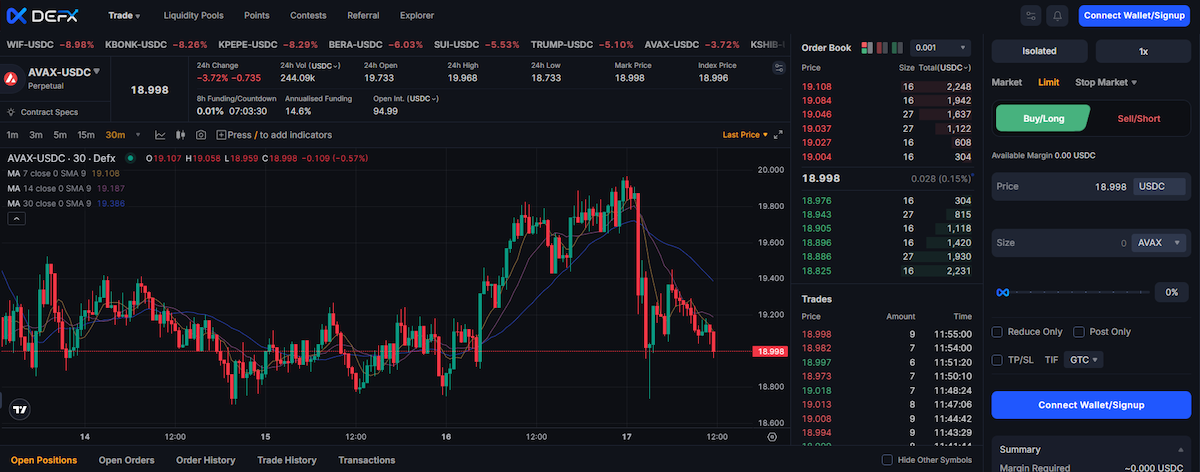
Task: Open stats customization sliders icon
Action: coord(779,67)
